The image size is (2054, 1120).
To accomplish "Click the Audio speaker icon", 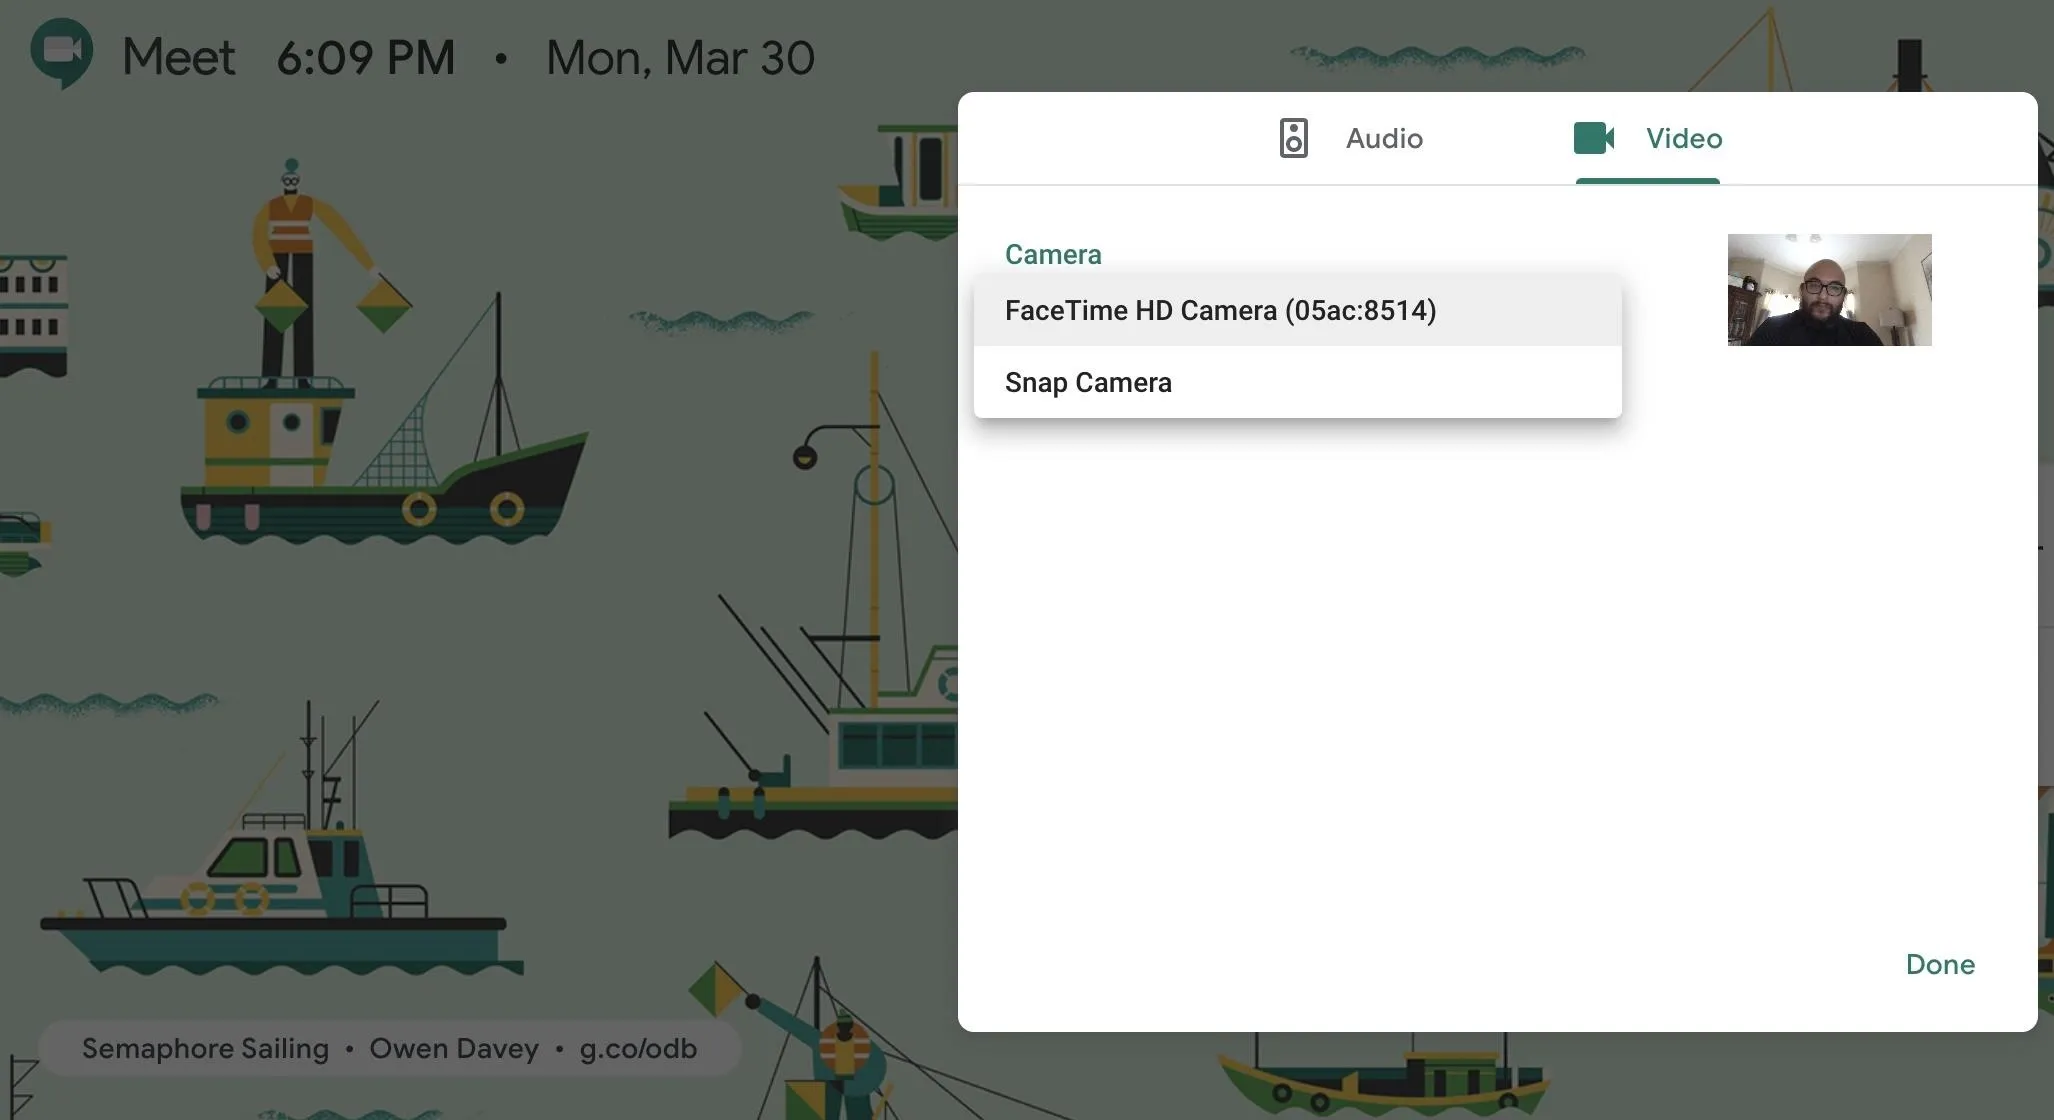I will 1293,138.
